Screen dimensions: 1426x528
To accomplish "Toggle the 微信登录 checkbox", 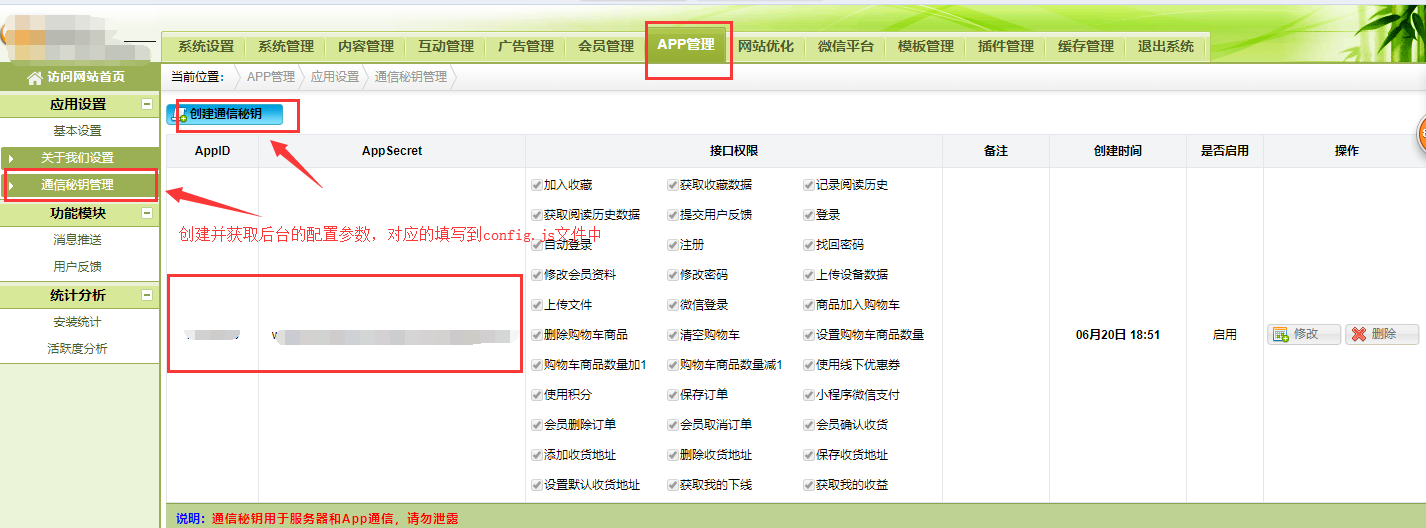I will 673,305.
